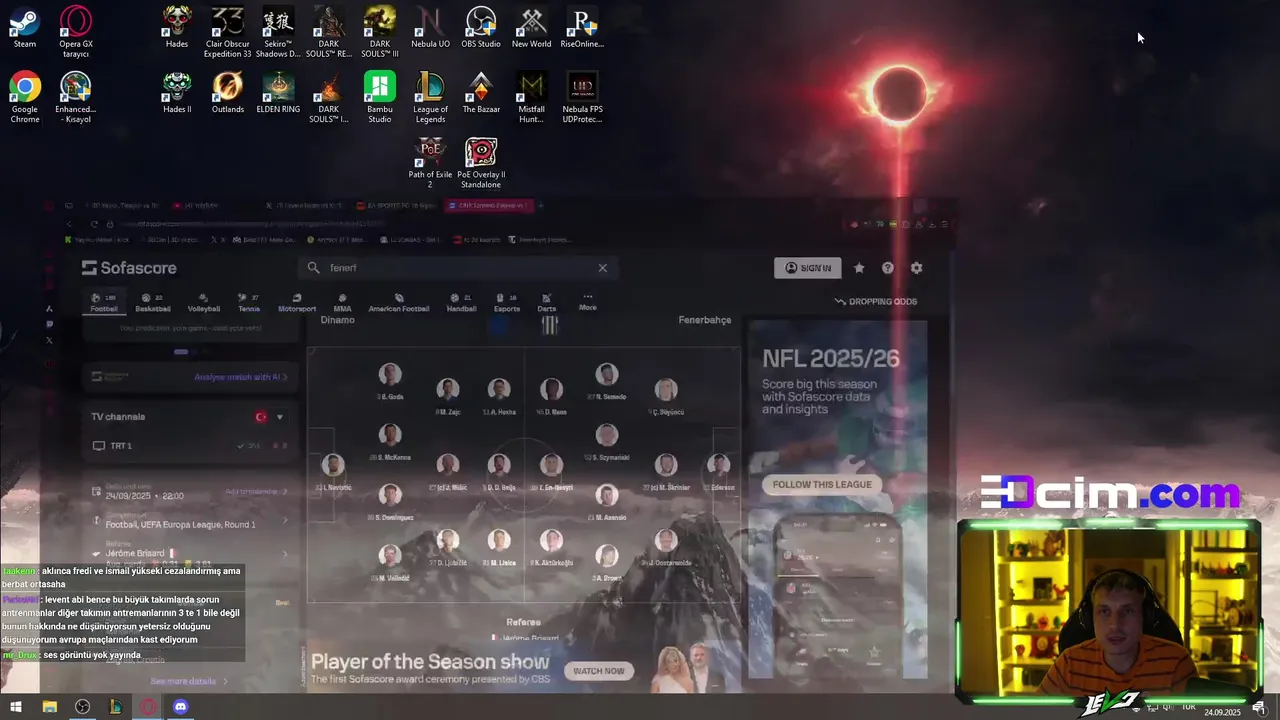Select the Enhanced Kısayol desktop shortcut
Screen dimensions: 1280x720
click(76, 98)
